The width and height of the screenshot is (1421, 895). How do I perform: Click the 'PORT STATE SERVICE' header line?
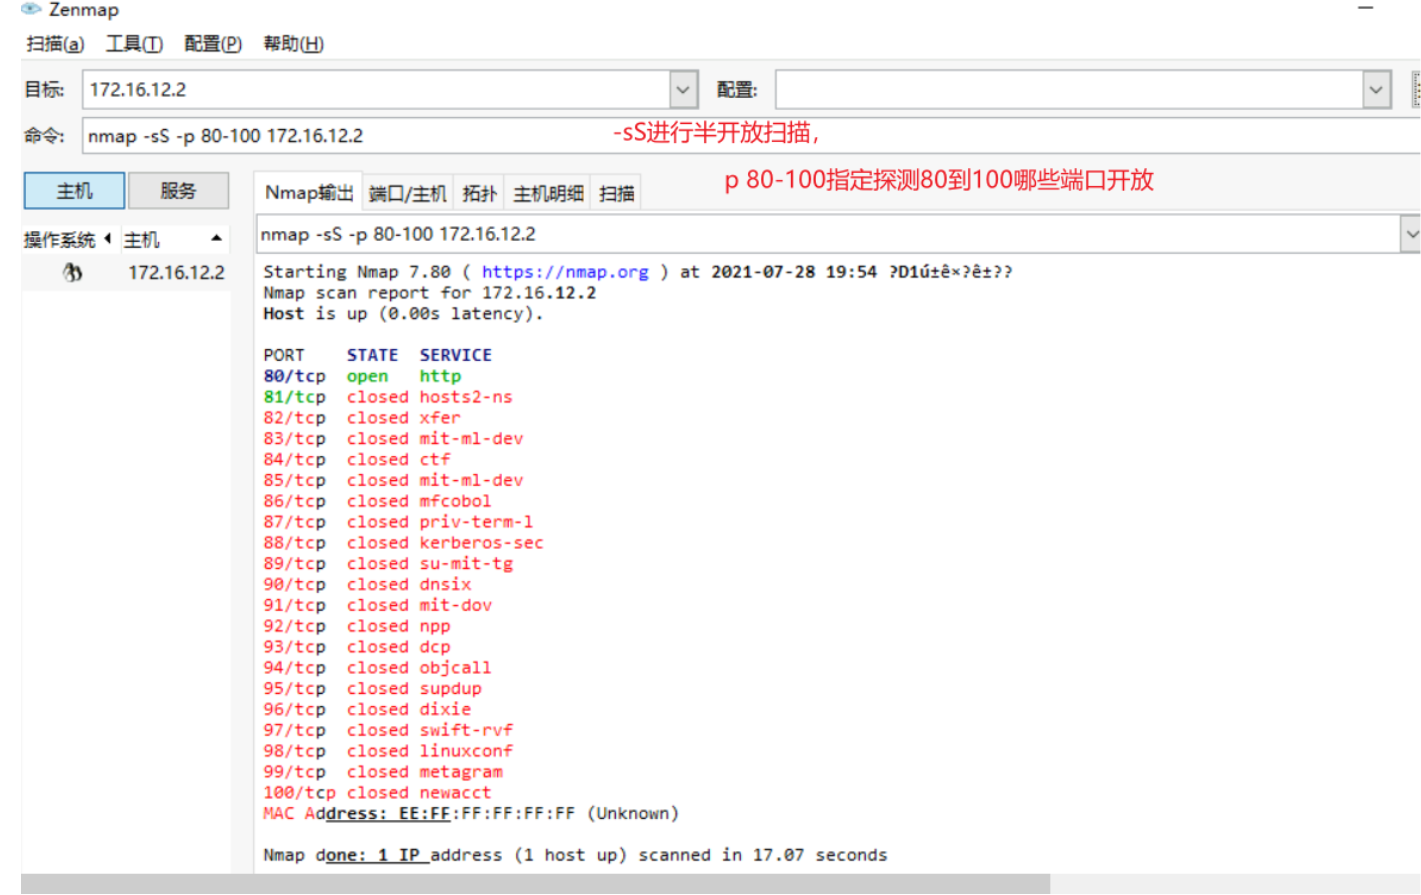(377, 355)
